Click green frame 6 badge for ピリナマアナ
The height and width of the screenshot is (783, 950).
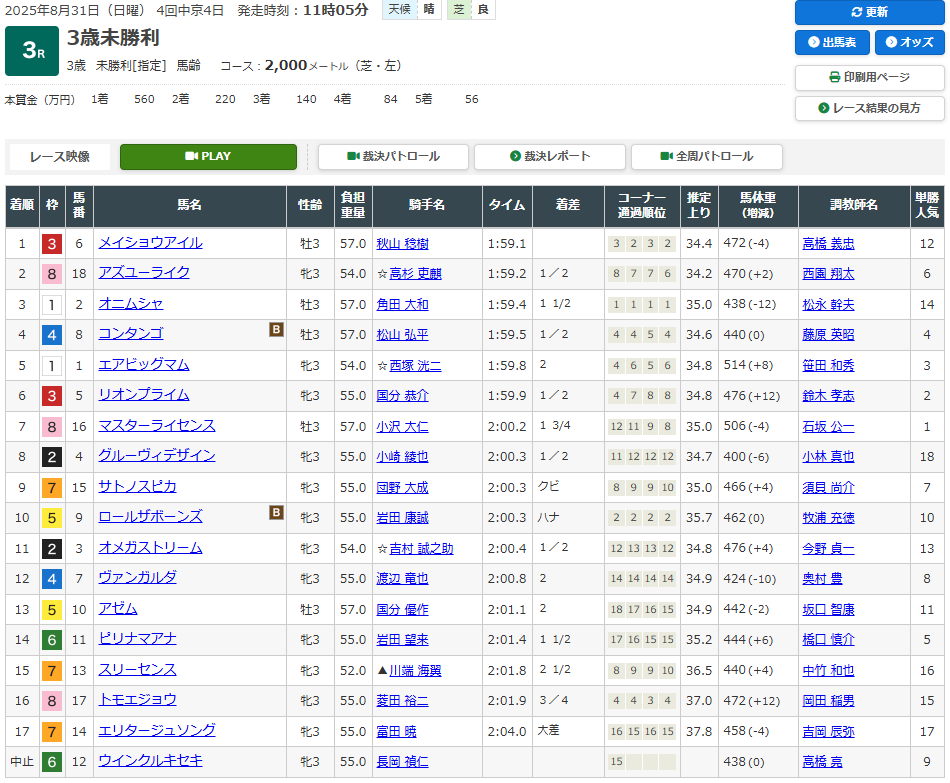[x=51, y=640]
